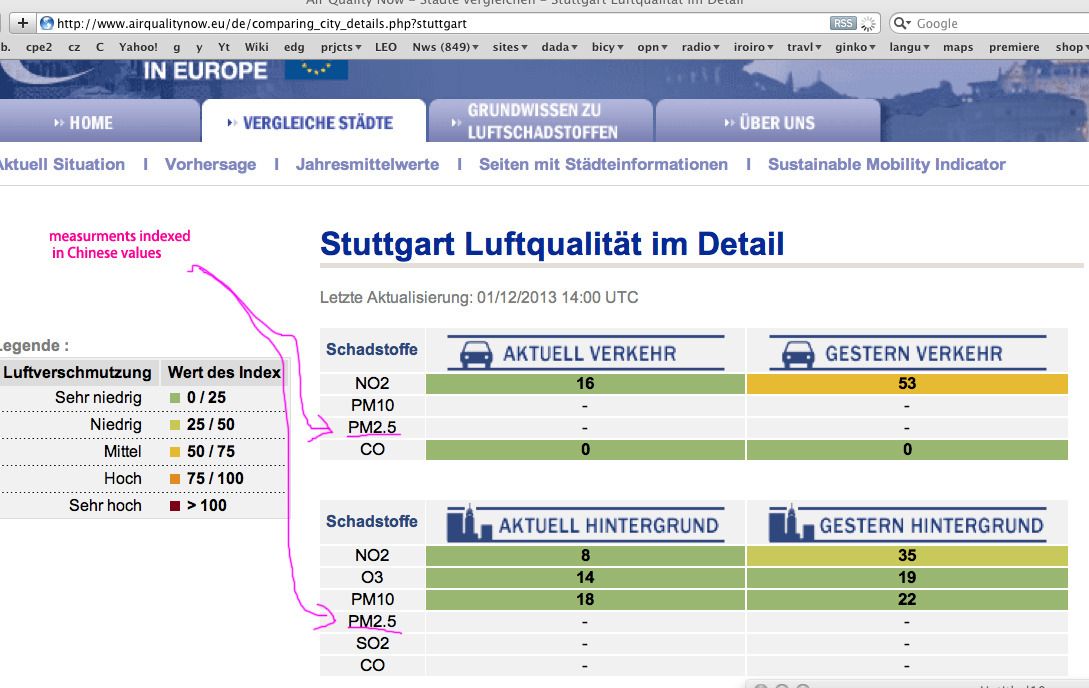
Task: Click the add bookmark plus button
Action: tap(22, 23)
